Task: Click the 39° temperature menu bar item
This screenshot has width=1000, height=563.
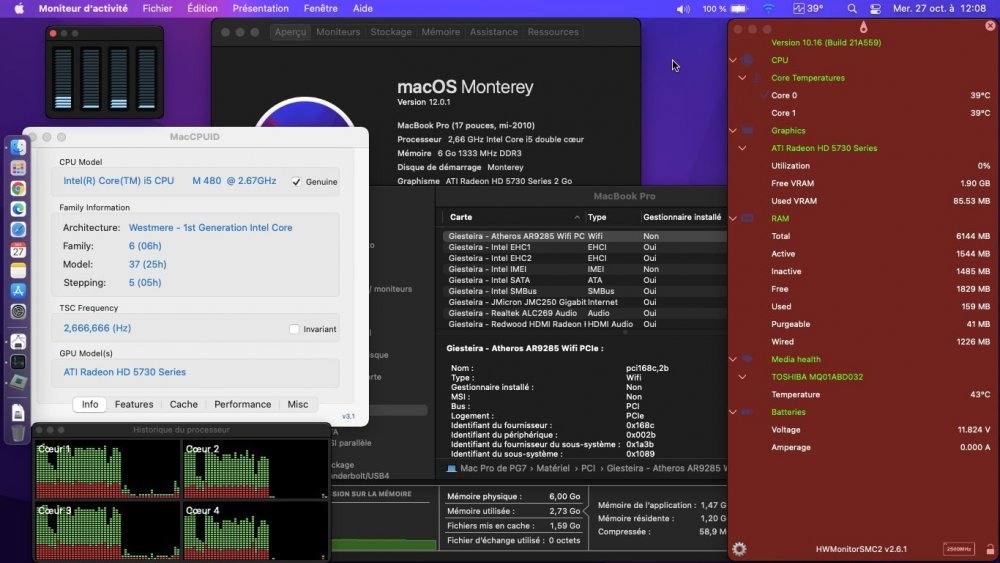Action: 808,9
